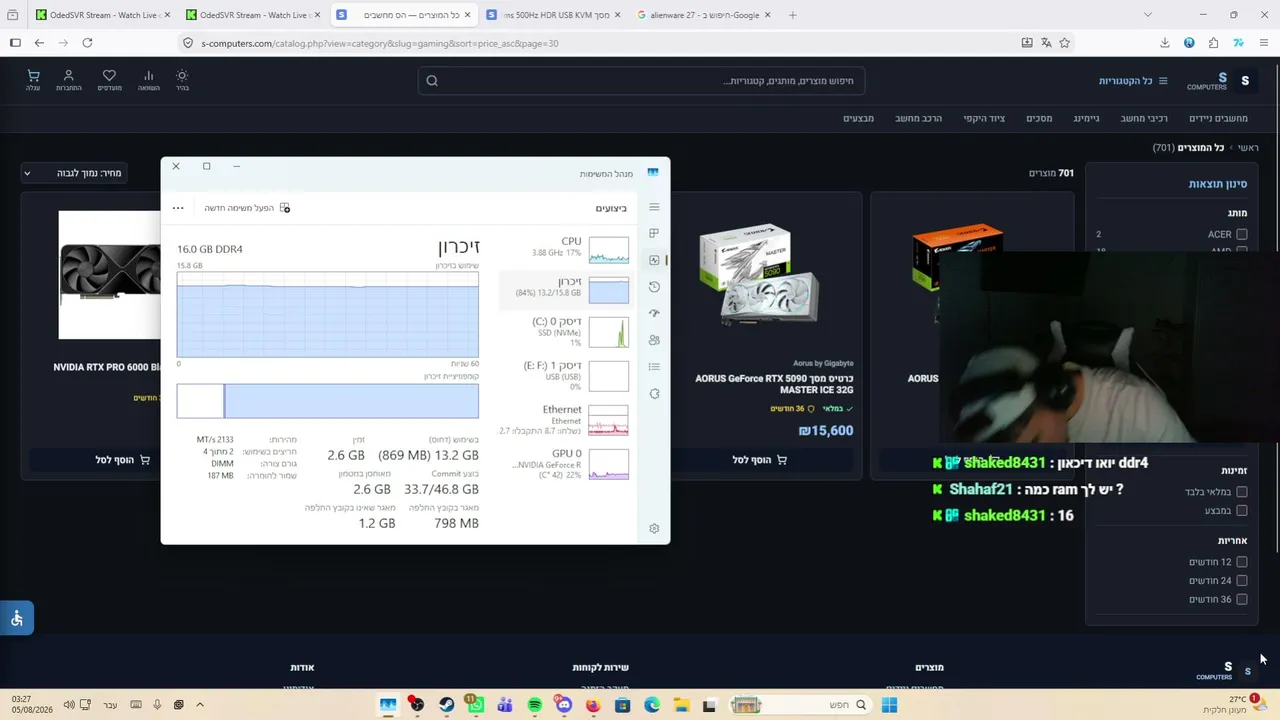
Task: Open the accessibility widget button
Action: click(x=17, y=618)
